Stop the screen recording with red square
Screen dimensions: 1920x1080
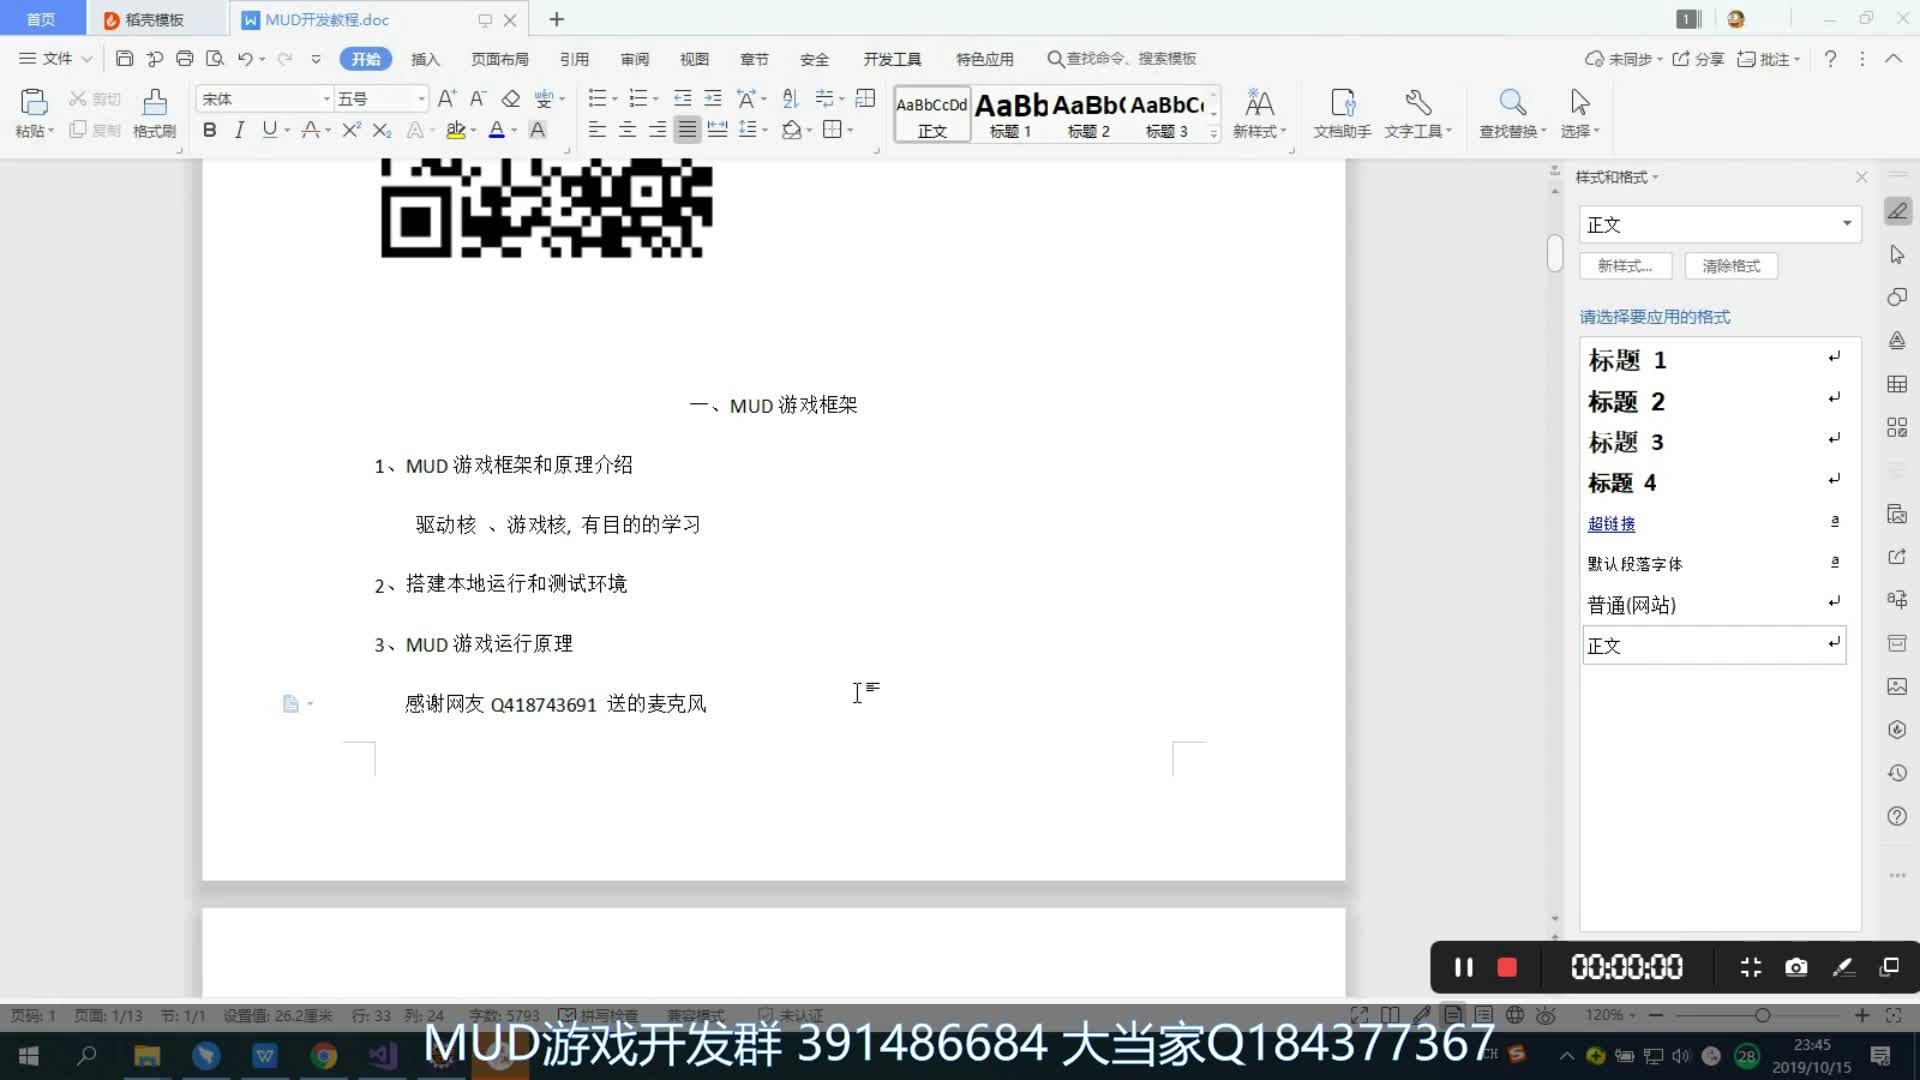coord(1506,967)
